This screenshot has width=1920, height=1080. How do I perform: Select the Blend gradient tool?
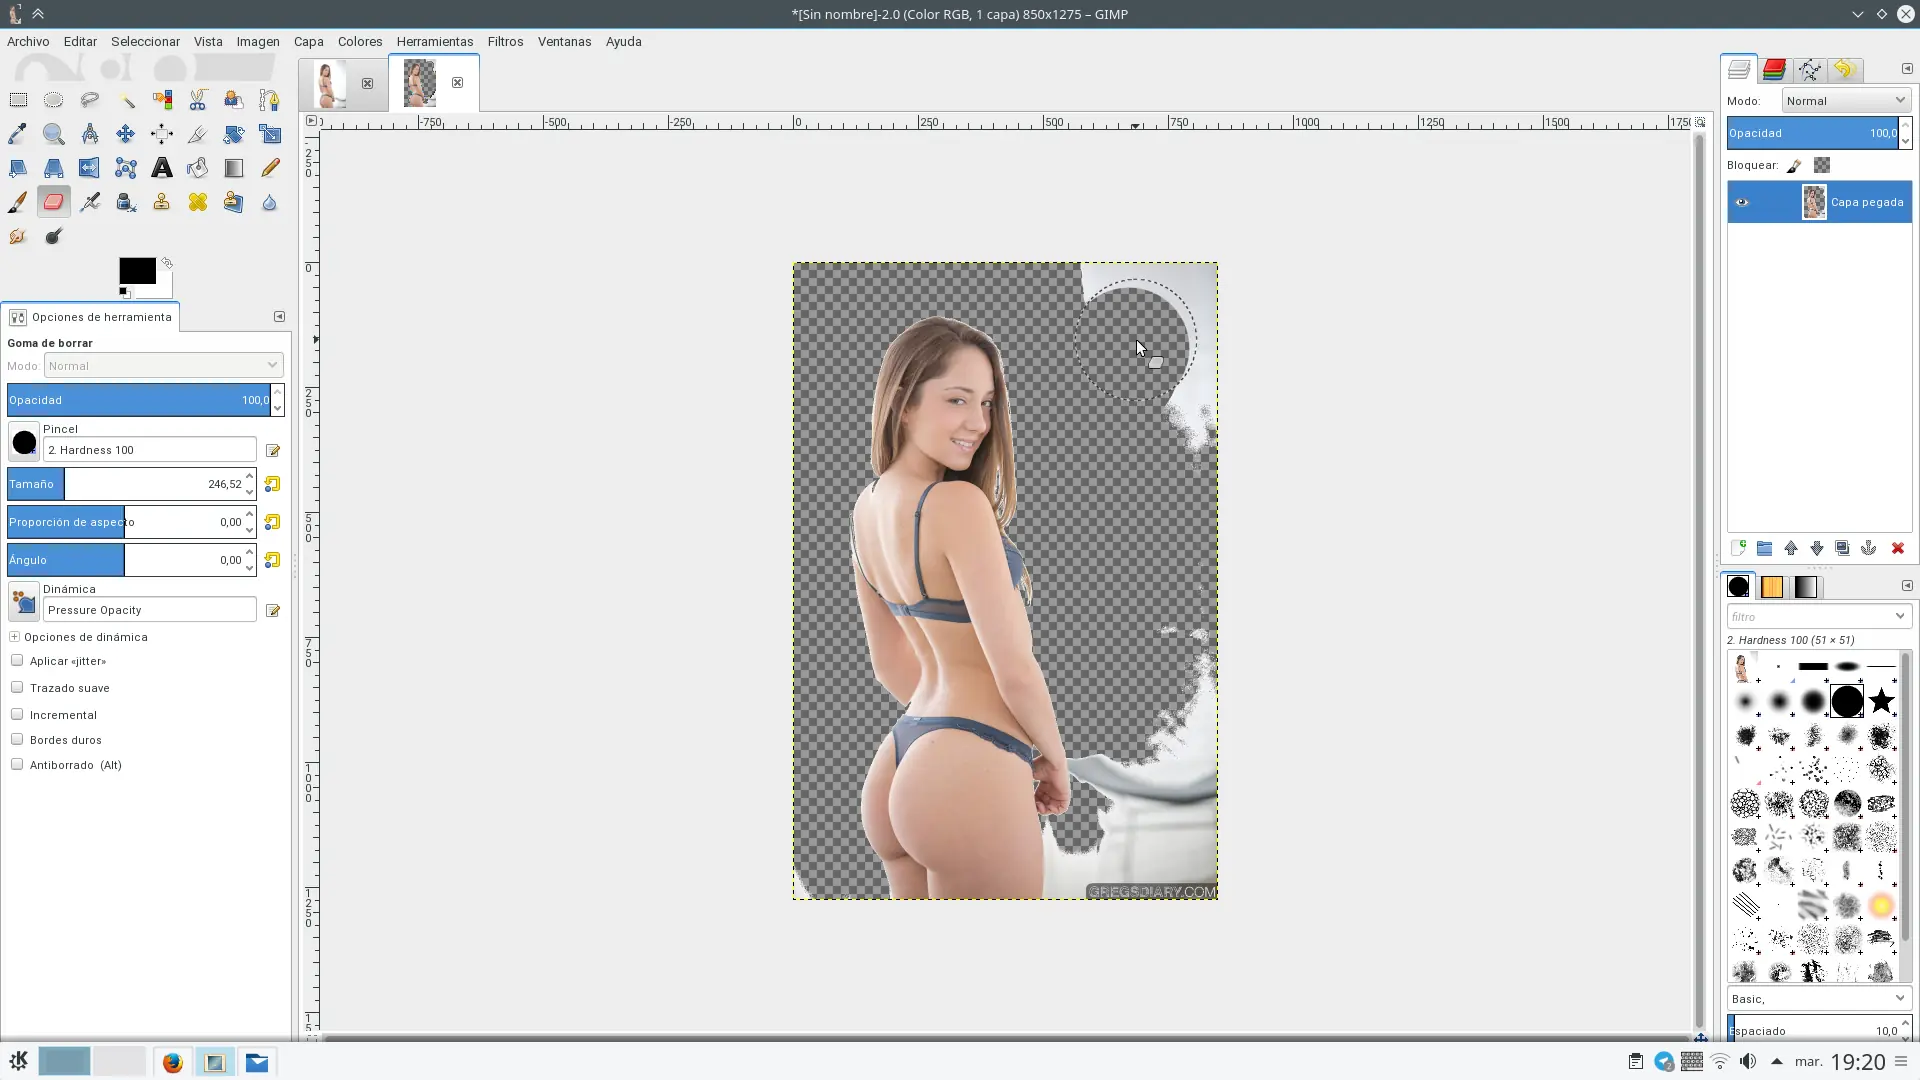234,168
